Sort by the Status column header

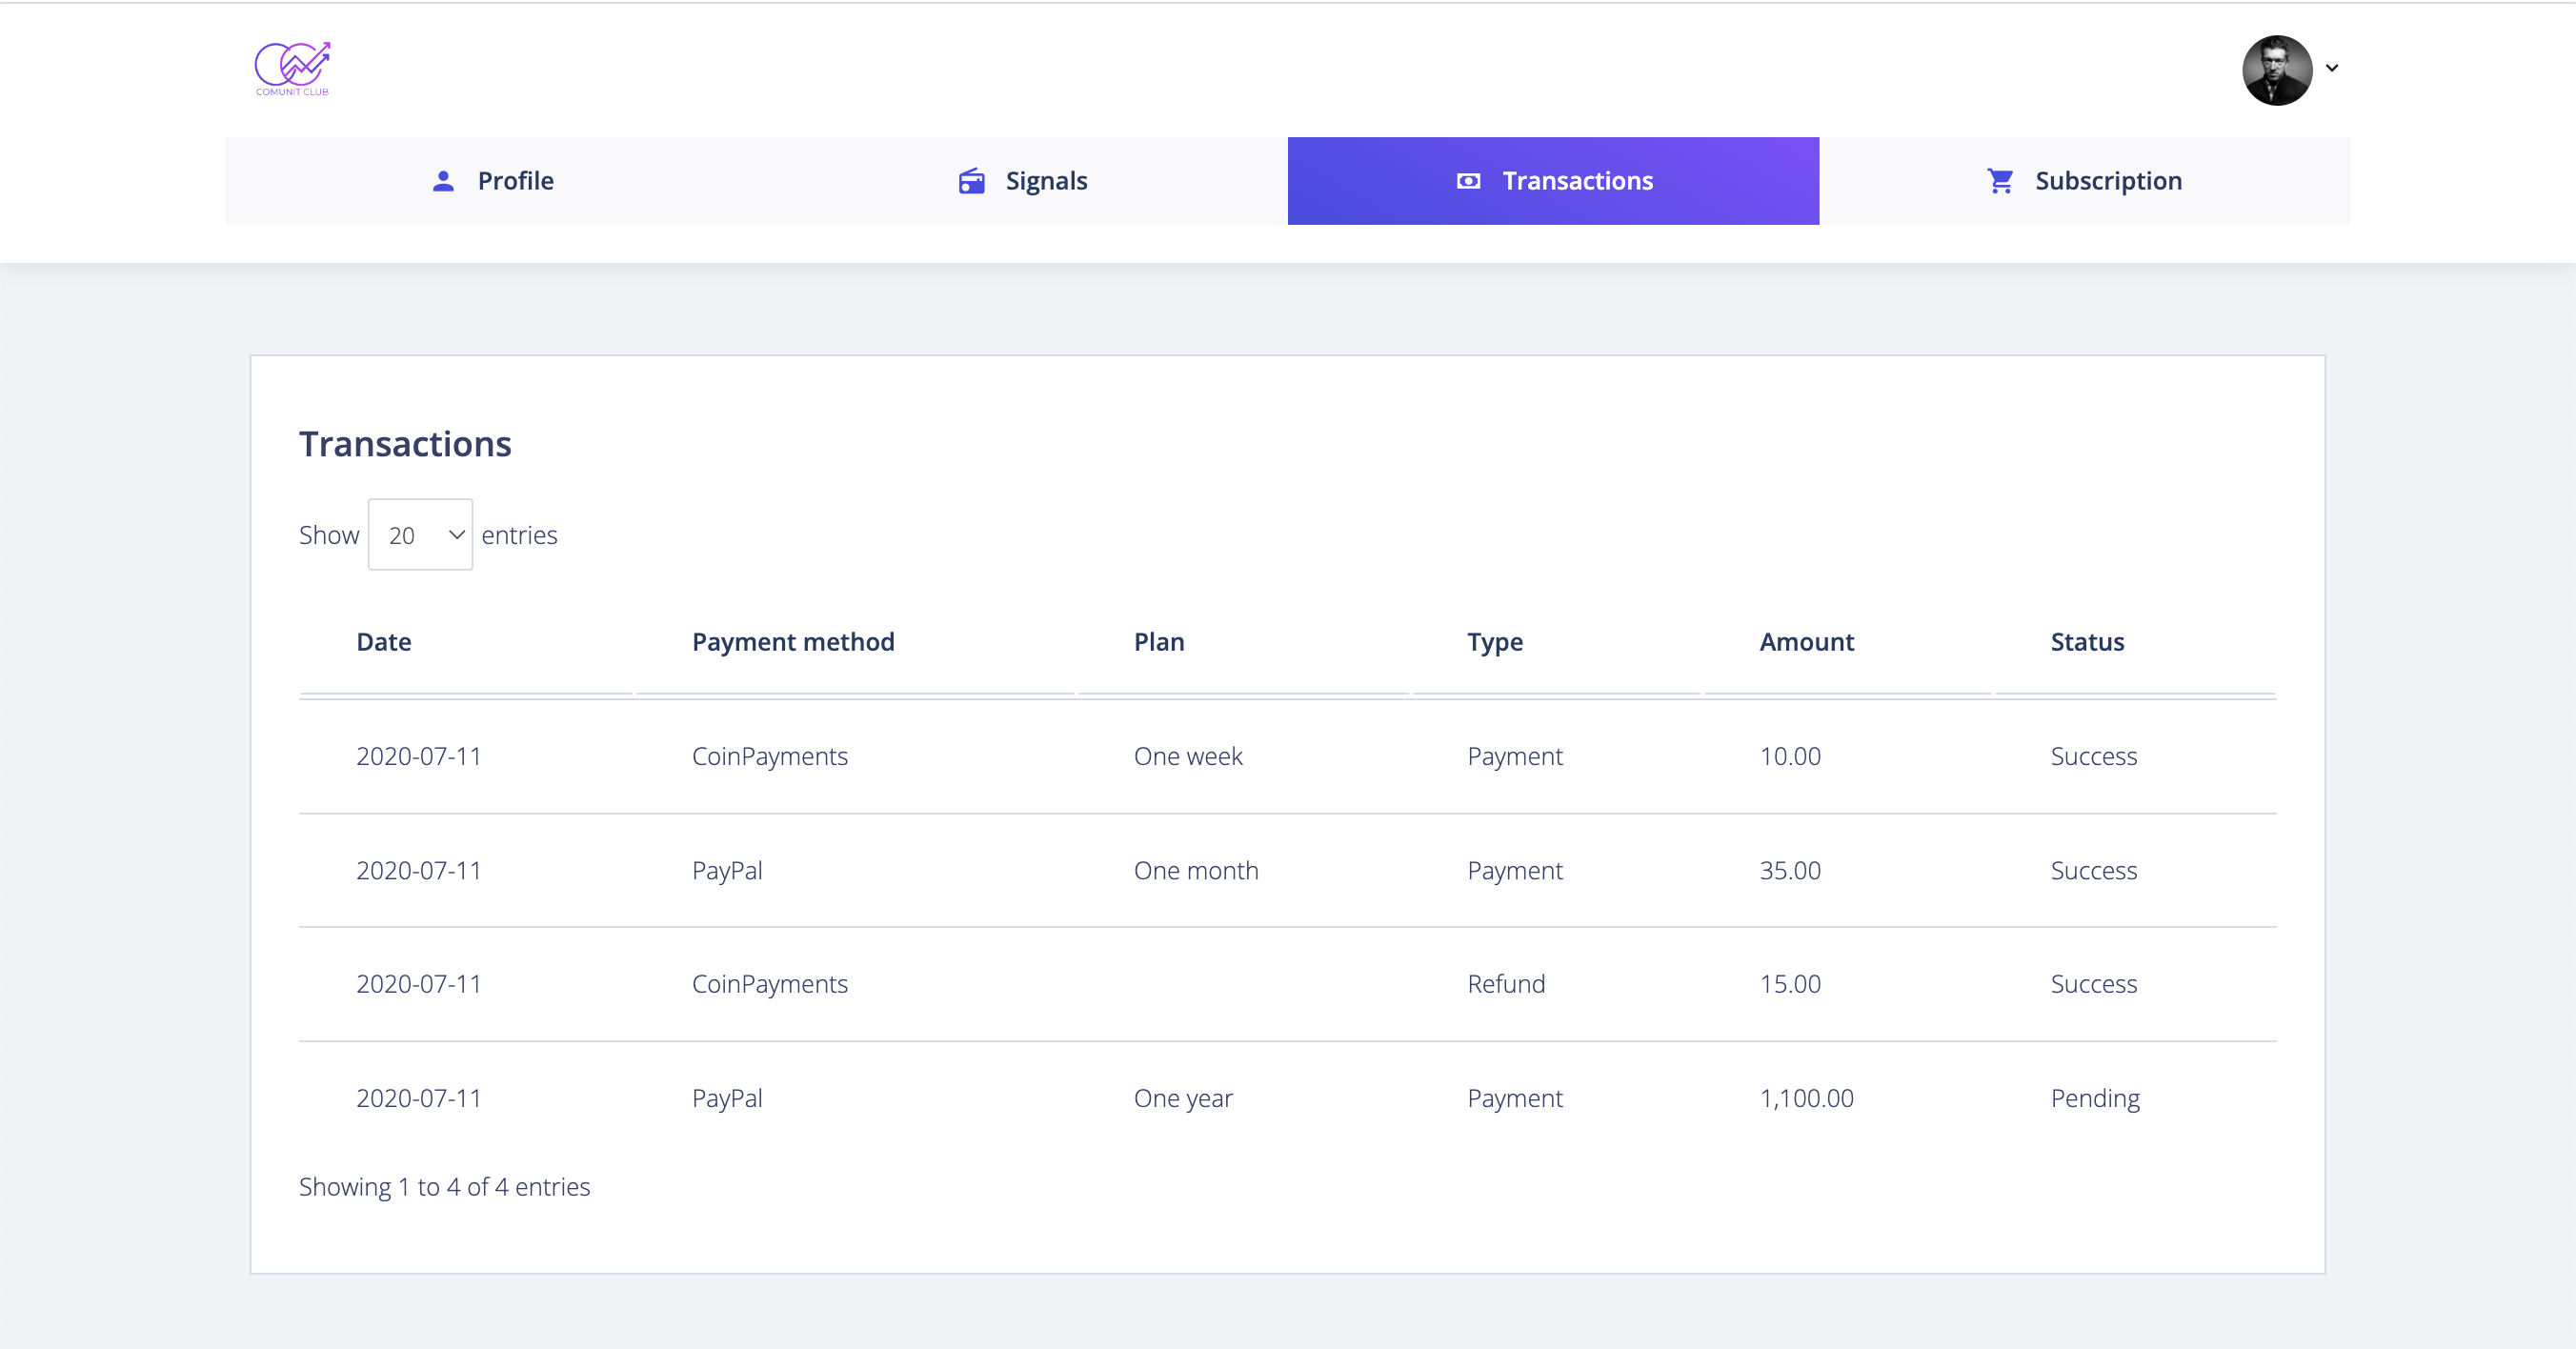(2087, 642)
